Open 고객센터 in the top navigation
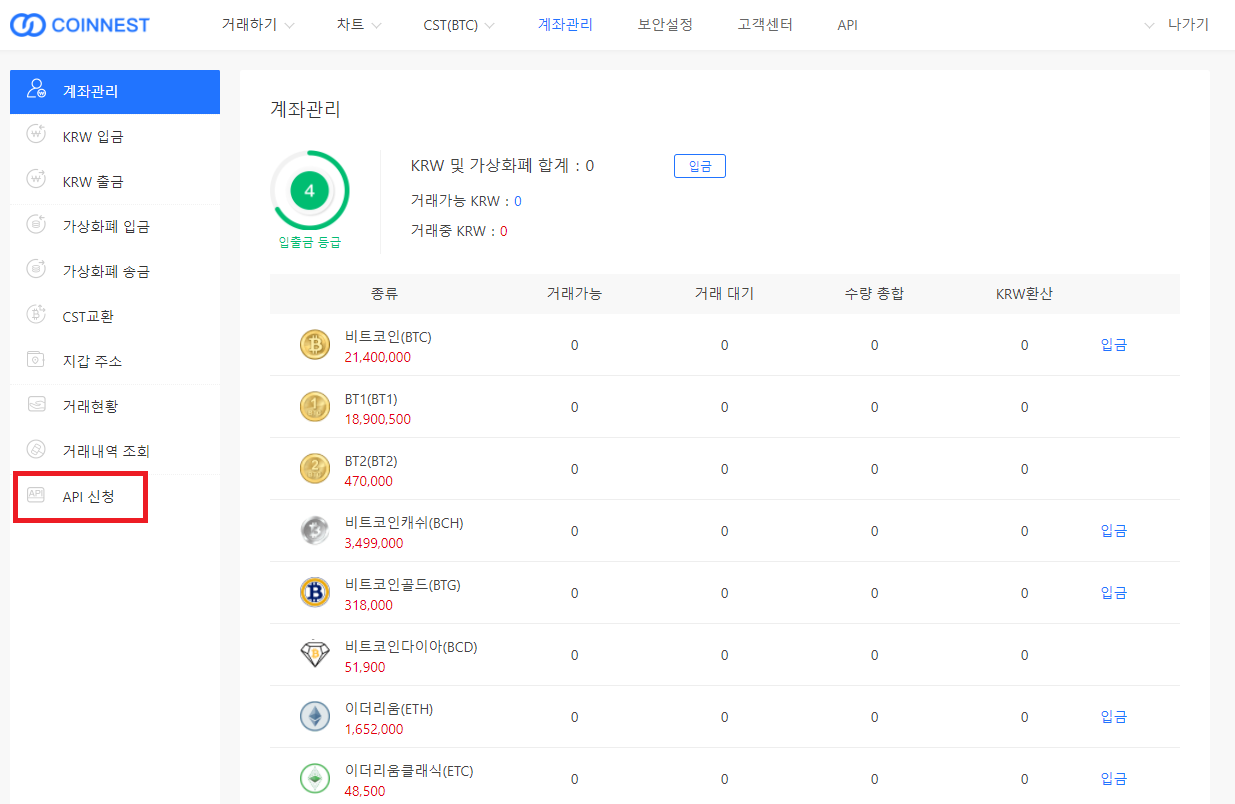1235x804 pixels. point(765,25)
